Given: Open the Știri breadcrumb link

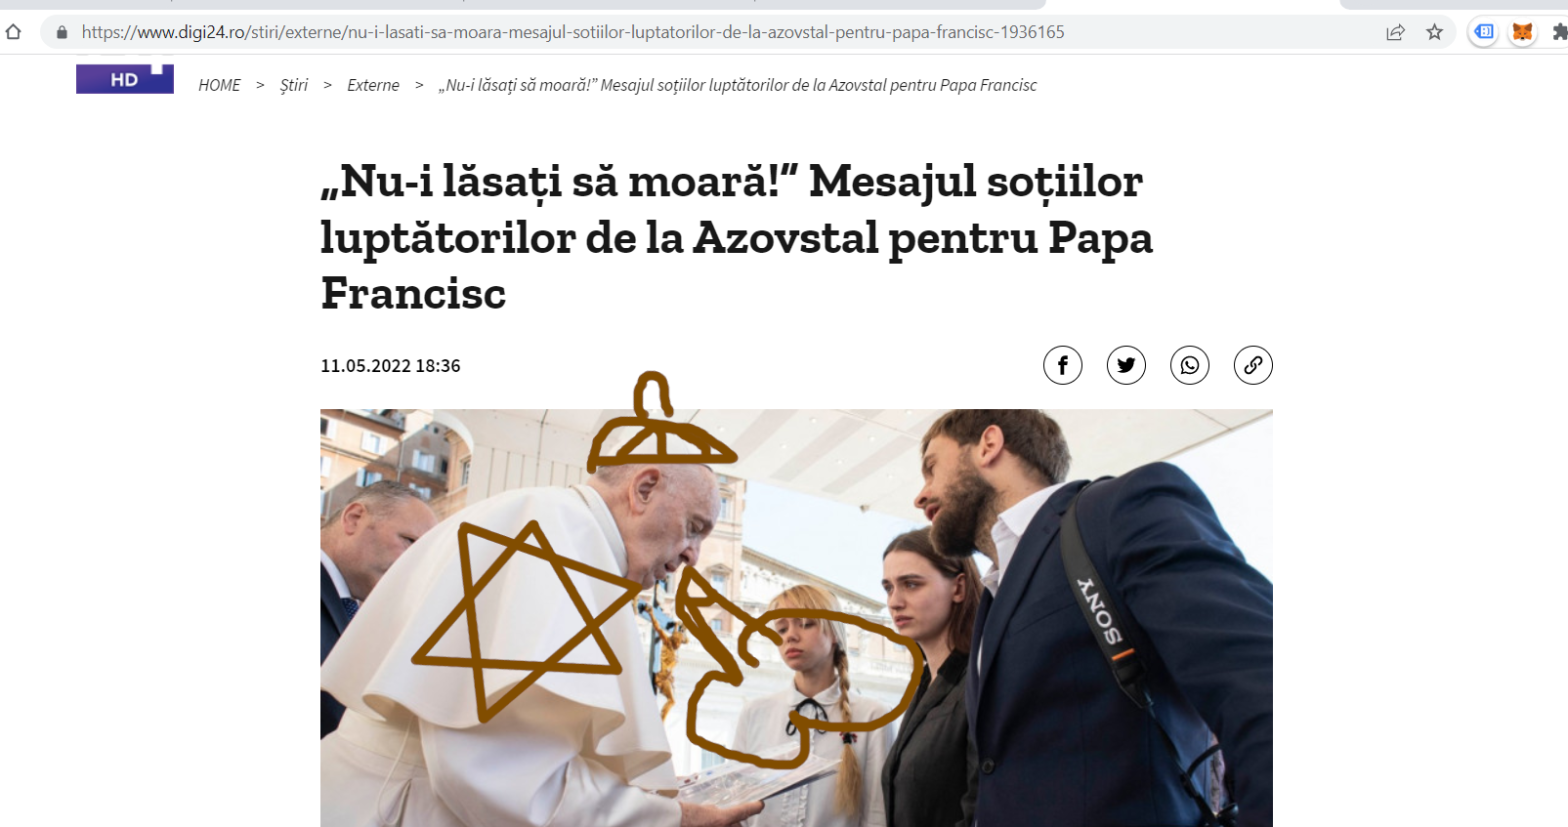Looking at the screenshot, I should [x=294, y=85].
